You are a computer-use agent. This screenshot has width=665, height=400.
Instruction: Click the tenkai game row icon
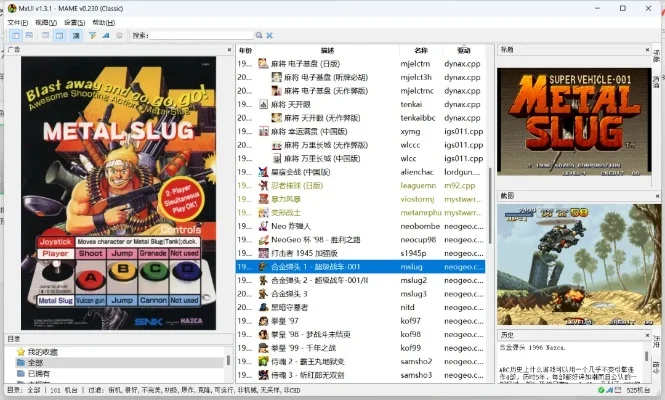click(x=263, y=104)
